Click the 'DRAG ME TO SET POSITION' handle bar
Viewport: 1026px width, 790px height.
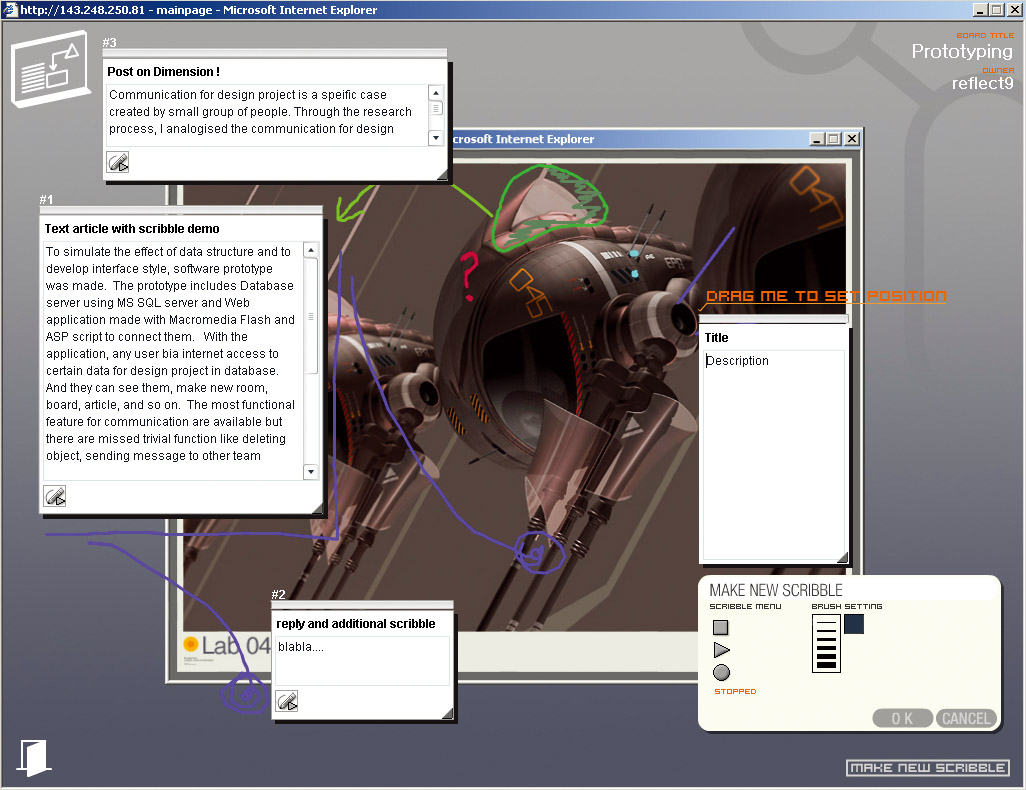click(773, 319)
